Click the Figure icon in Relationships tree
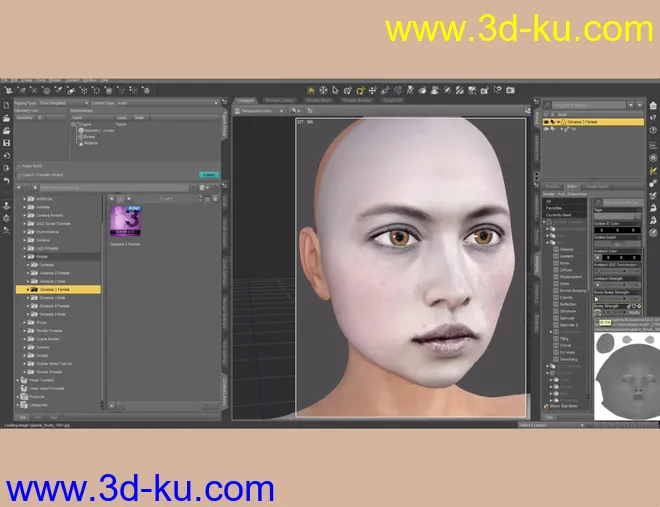 tap(77, 125)
